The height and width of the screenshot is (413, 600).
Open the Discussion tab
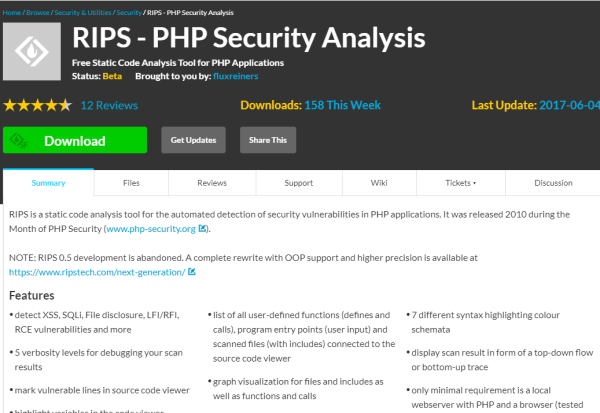click(553, 183)
